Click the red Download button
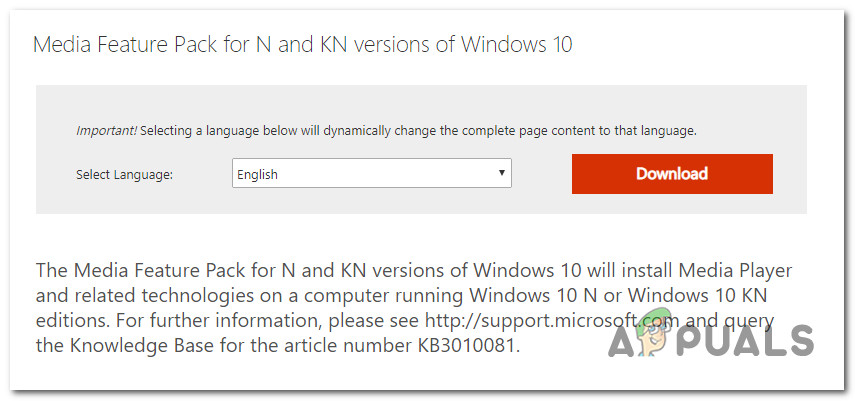 pyautogui.click(x=672, y=174)
